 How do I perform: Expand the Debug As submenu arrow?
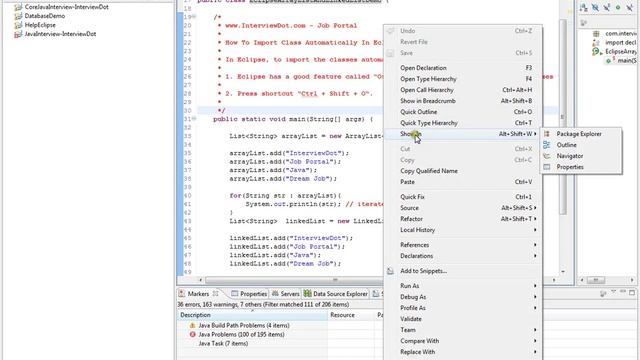click(x=535, y=297)
